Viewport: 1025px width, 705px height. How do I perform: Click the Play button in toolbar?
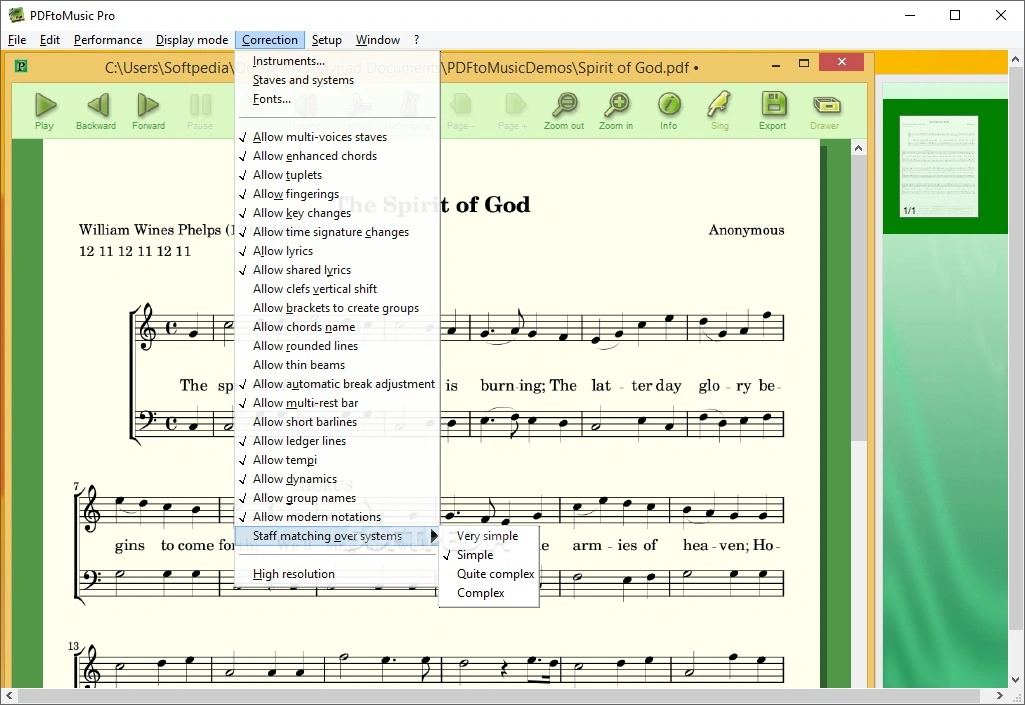pyautogui.click(x=44, y=106)
